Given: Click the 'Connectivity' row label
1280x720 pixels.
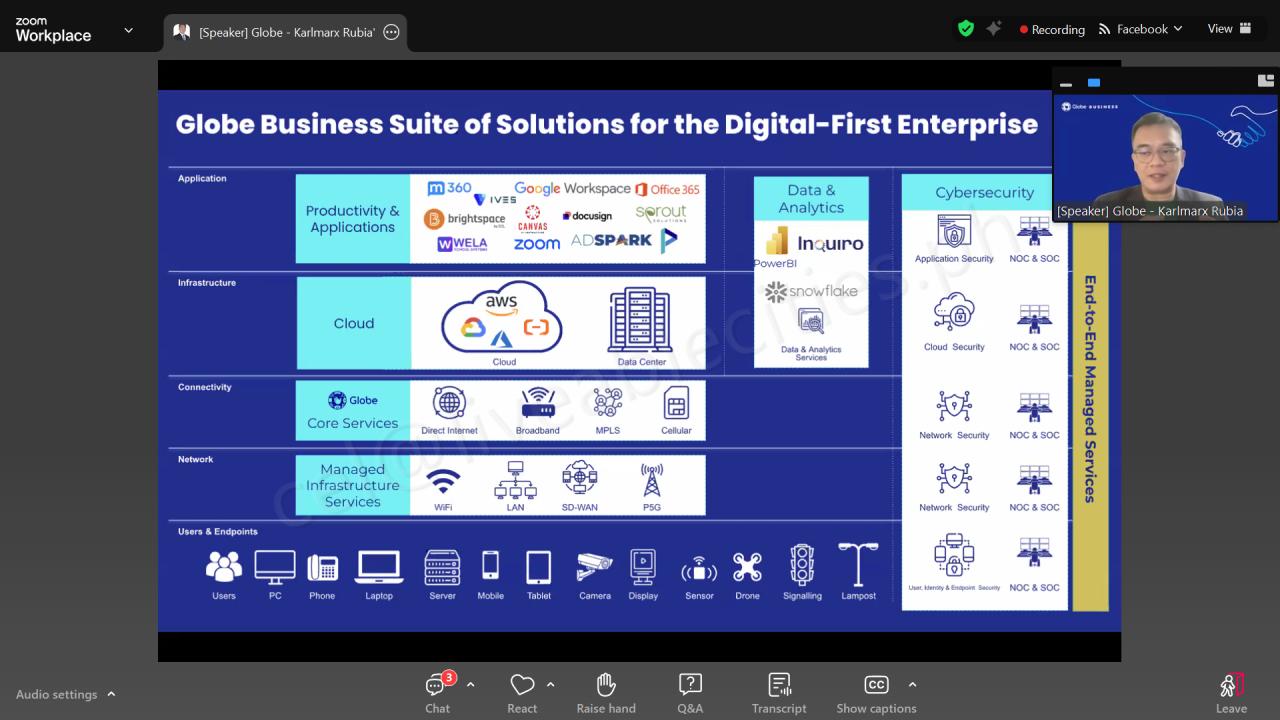Looking at the screenshot, I should [205, 387].
